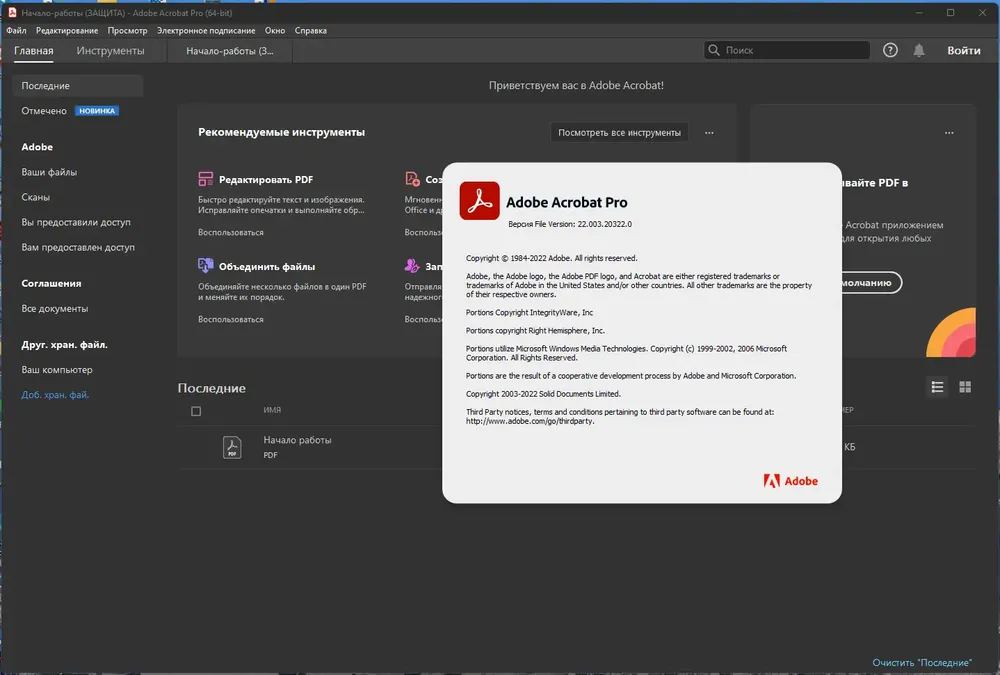
Task: Select Вам предоставлен доступ in sidebar
Action: 78,247
